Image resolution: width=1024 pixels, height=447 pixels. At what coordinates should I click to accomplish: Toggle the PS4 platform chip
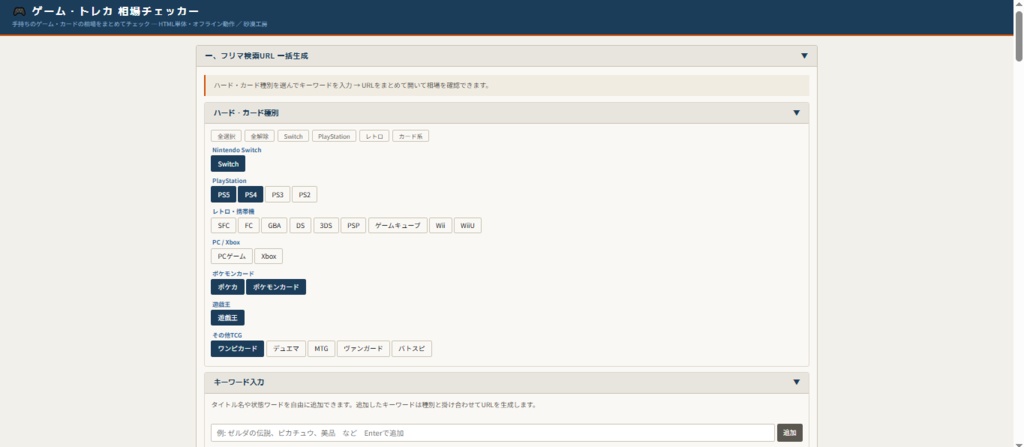click(x=250, y=195)
